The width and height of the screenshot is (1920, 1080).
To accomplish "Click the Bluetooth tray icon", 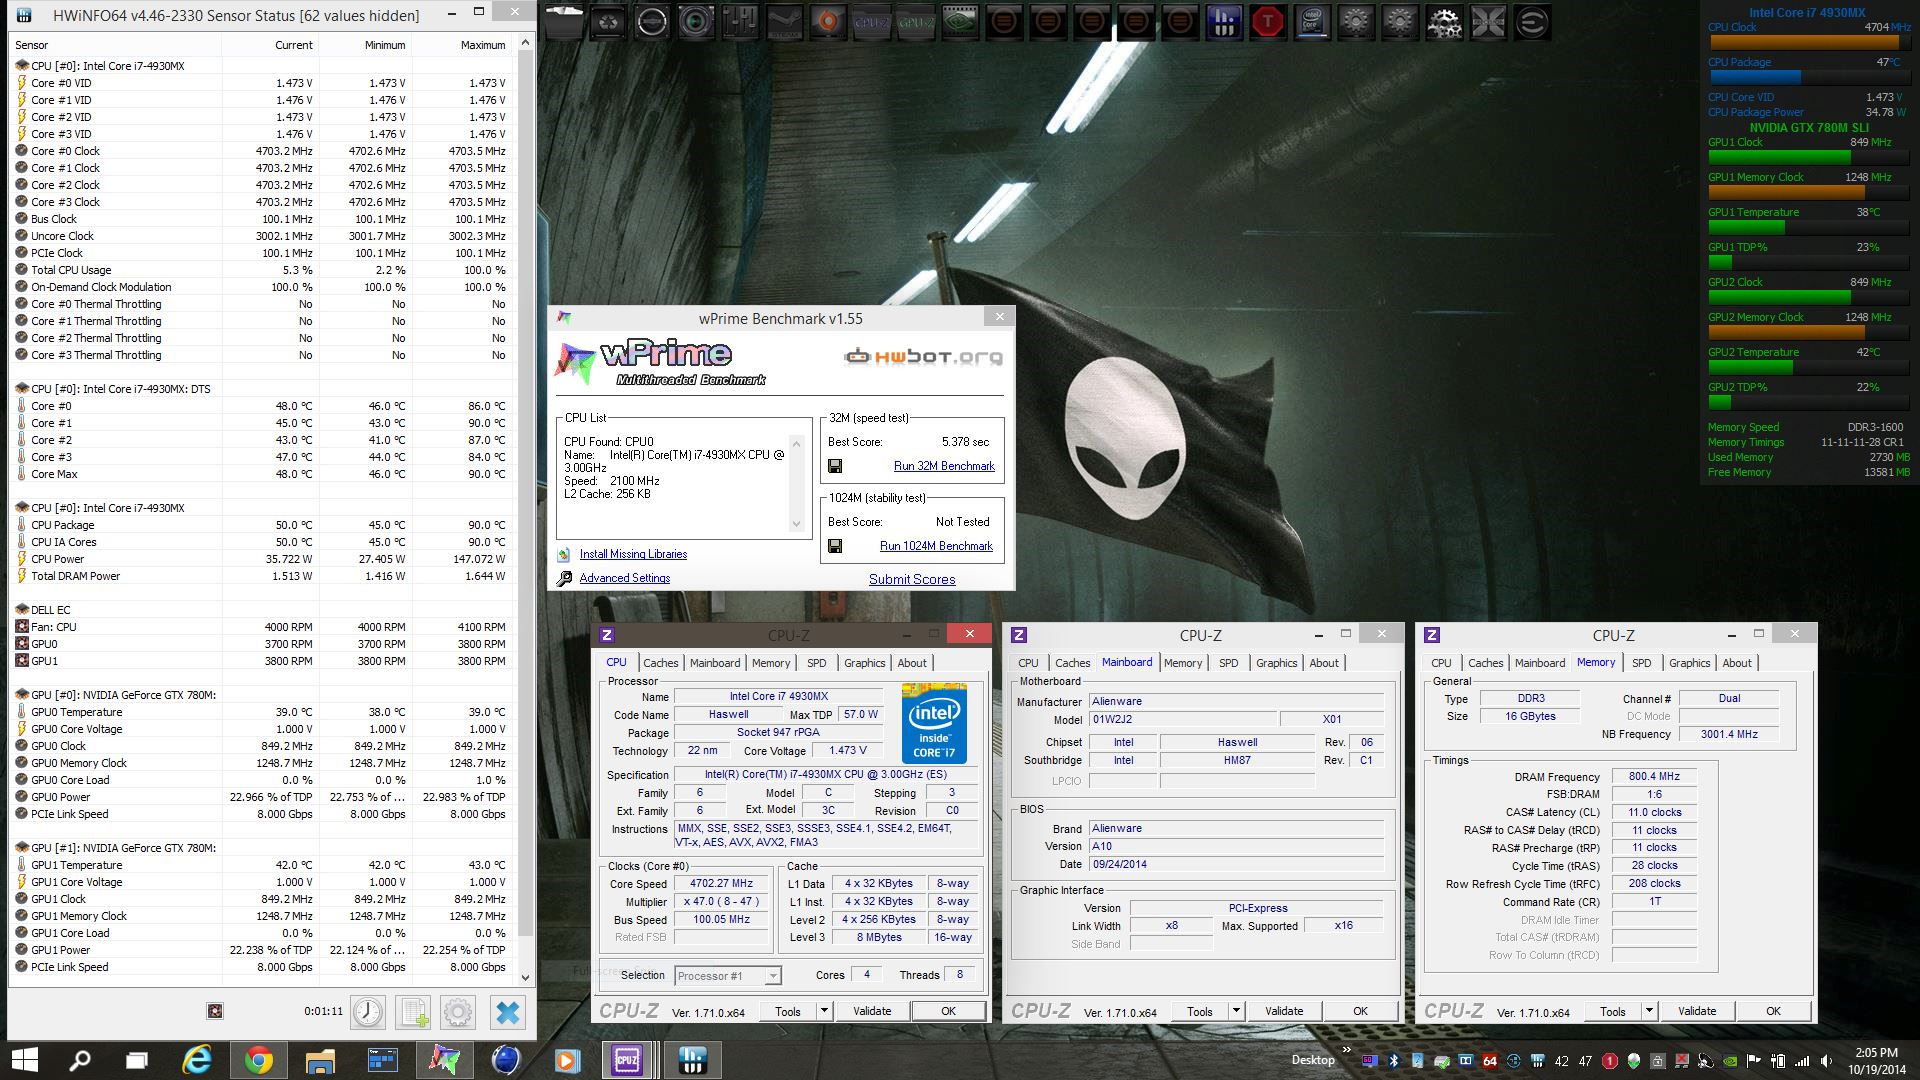I will tap(1393, 1061).
